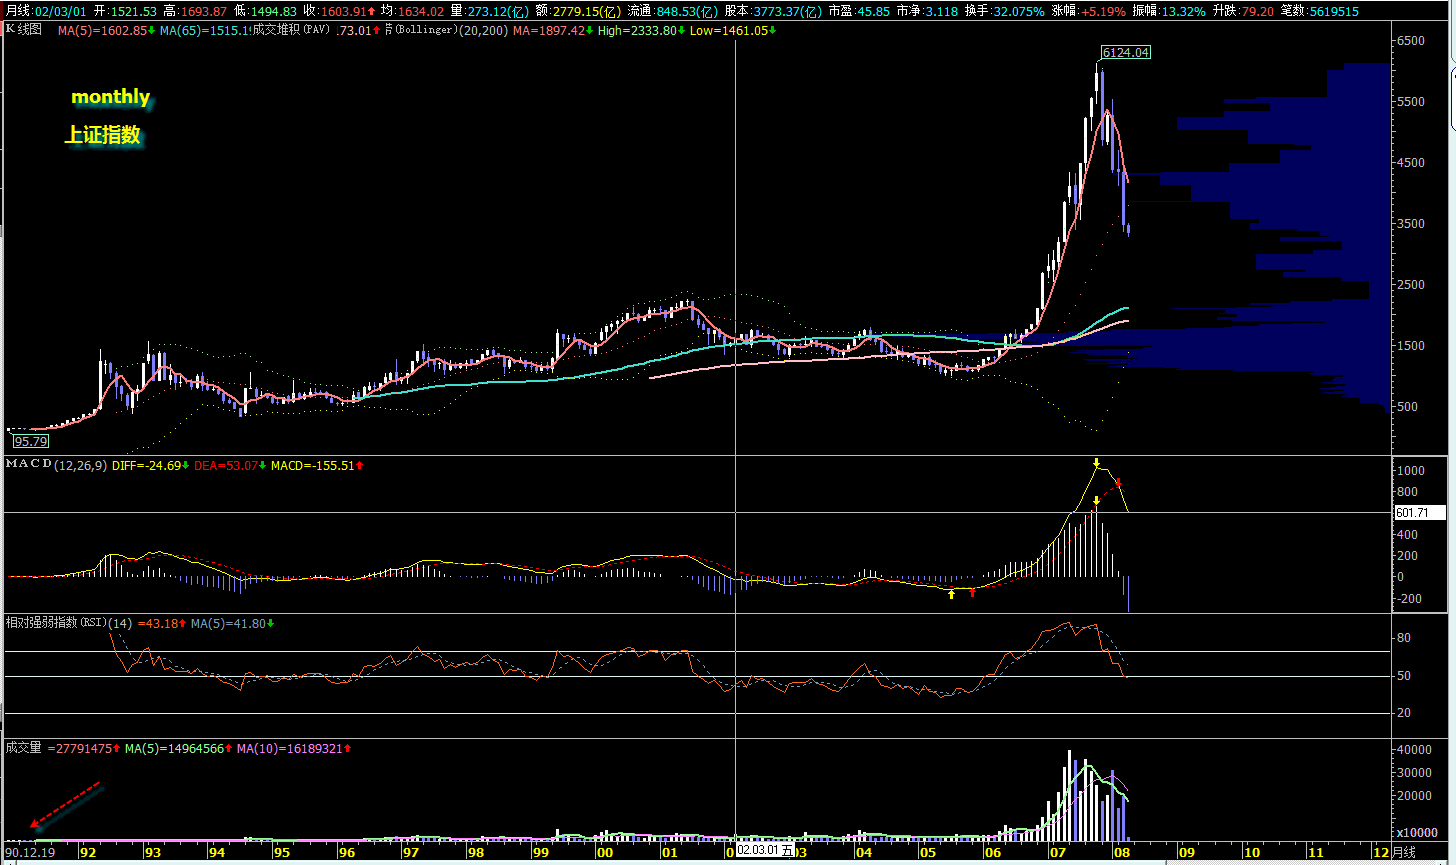Select the 振幅:13.32% amplitude value

point(1170,11)
